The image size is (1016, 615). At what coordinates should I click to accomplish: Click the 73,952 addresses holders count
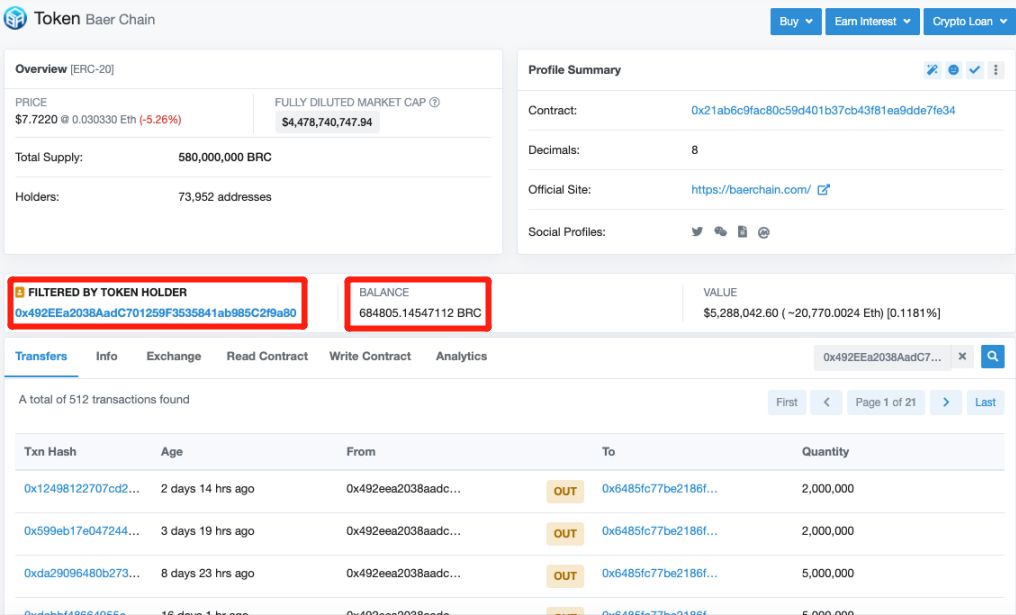(225, 197)
